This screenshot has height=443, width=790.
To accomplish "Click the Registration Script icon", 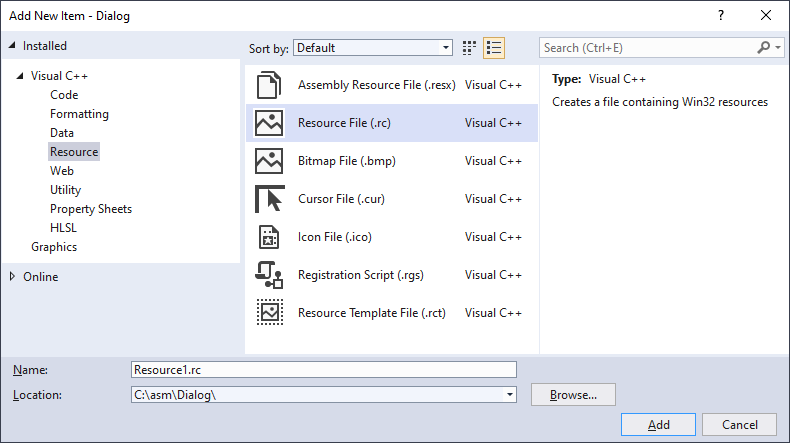I will [x=269, y=275].
